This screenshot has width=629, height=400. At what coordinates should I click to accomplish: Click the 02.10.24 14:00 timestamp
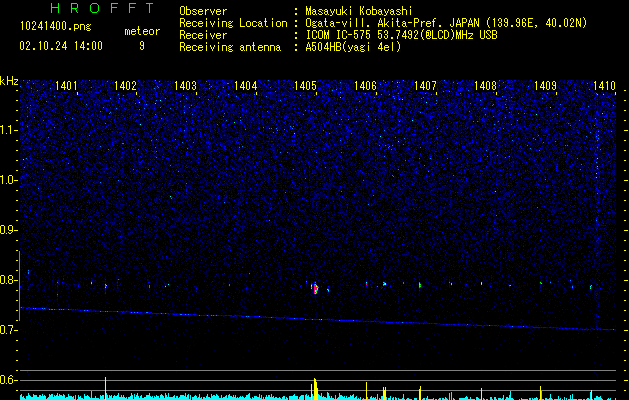coord(61,45)
